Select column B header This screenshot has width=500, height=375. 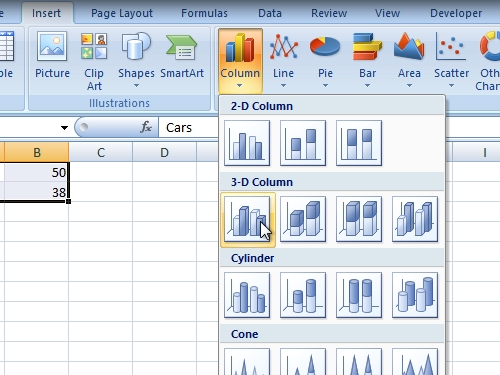(x=37, y=153)
